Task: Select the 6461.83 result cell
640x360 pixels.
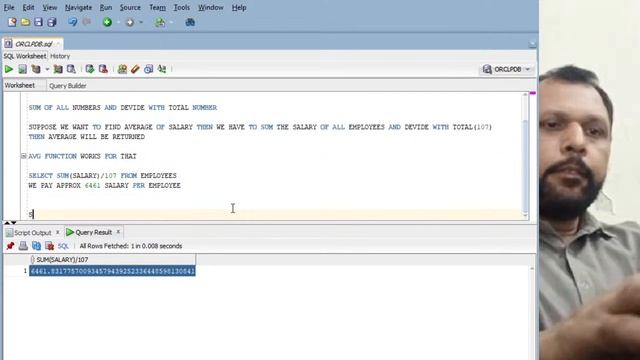Action: pyautogui.click(x=112, y=271)
